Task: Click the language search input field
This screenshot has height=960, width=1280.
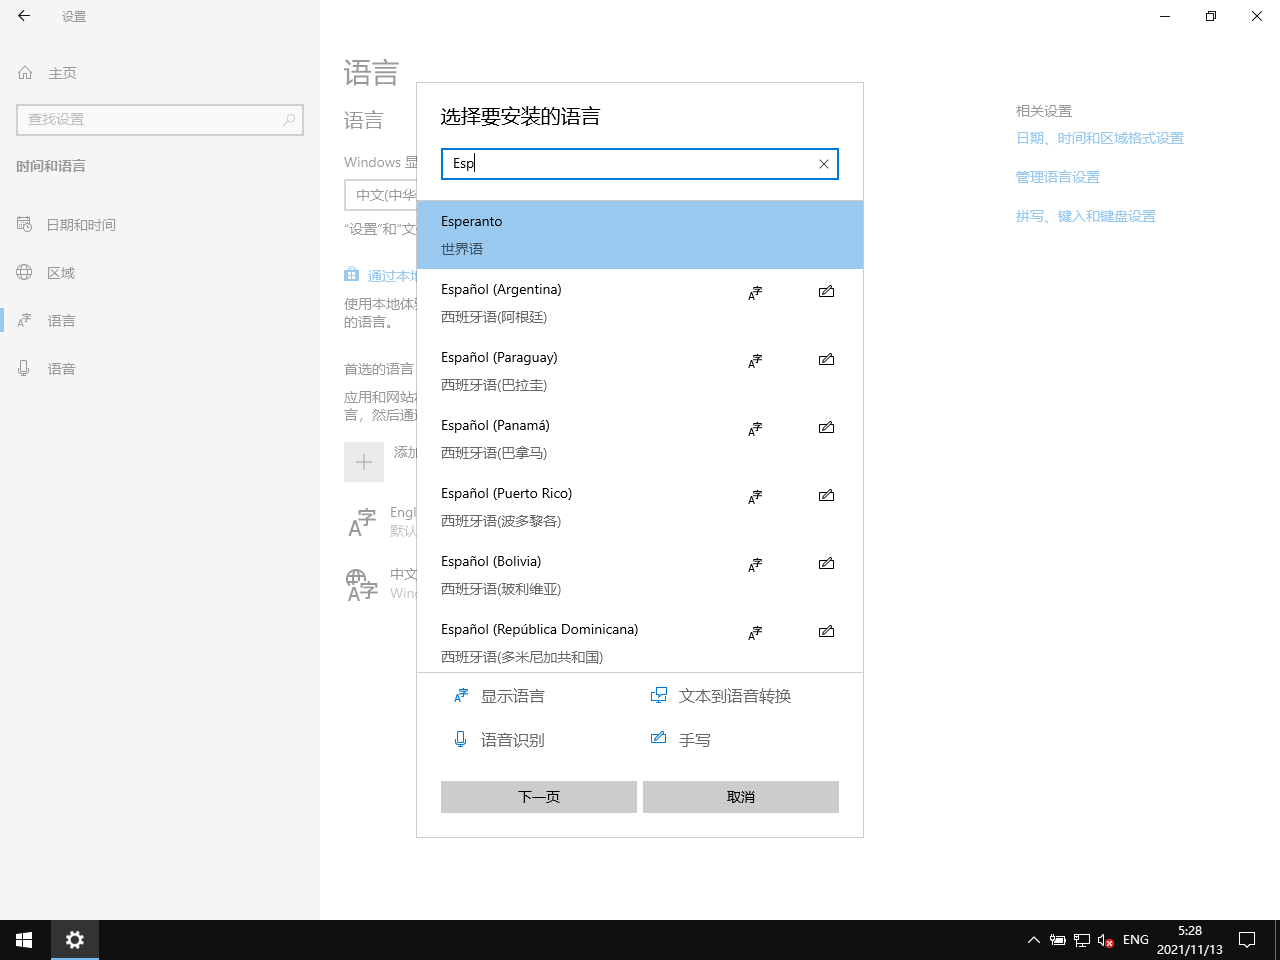Action: 630,164
